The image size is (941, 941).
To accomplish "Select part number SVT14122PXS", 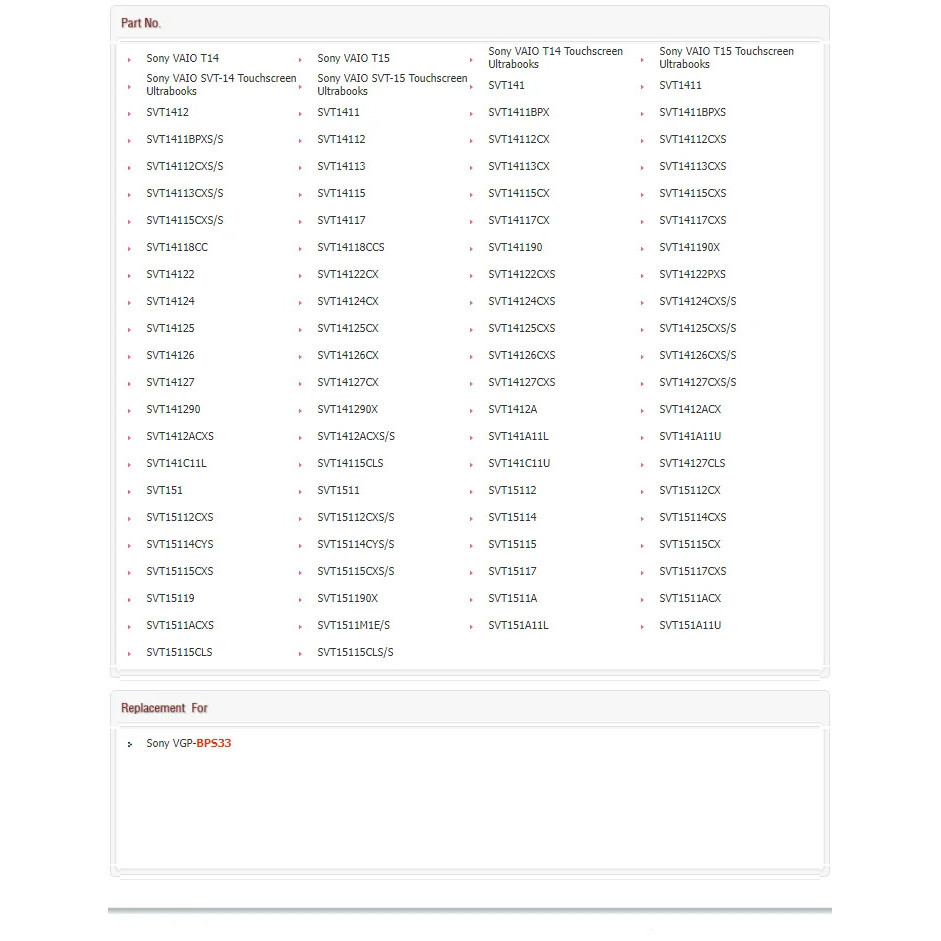I will coord(692,275).
